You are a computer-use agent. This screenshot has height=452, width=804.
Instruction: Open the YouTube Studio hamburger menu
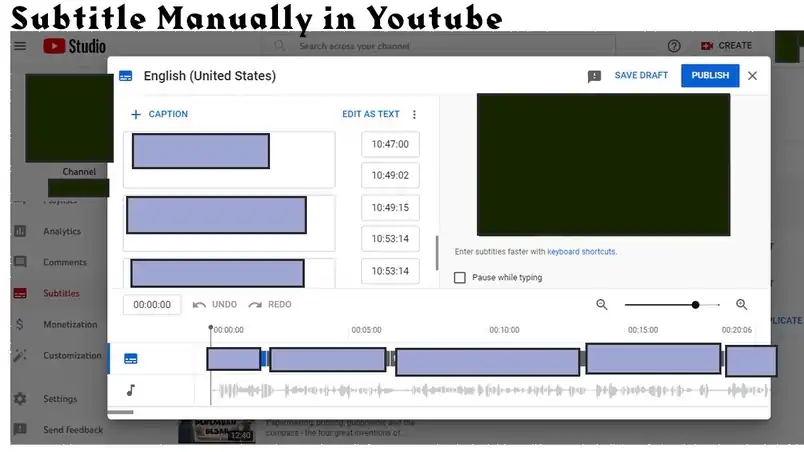(20, 46)
